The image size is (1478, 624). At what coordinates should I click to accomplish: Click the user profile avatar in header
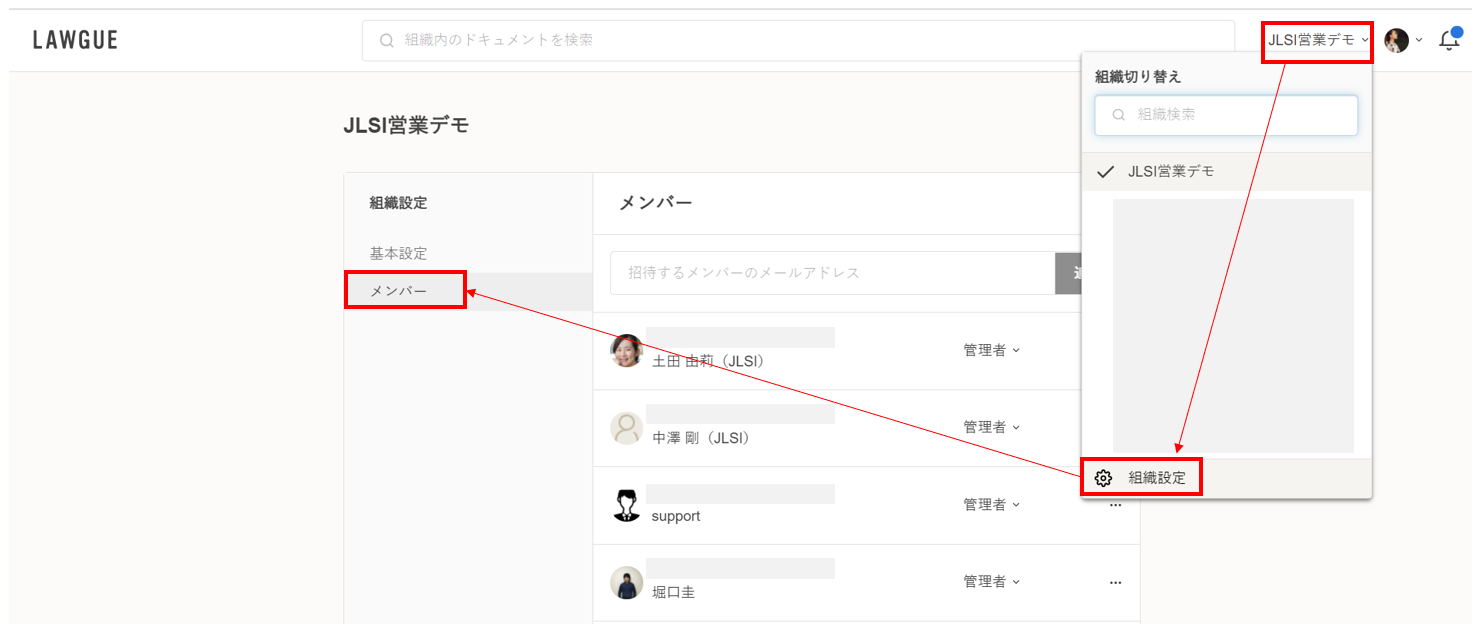[x=1396, y=40]
